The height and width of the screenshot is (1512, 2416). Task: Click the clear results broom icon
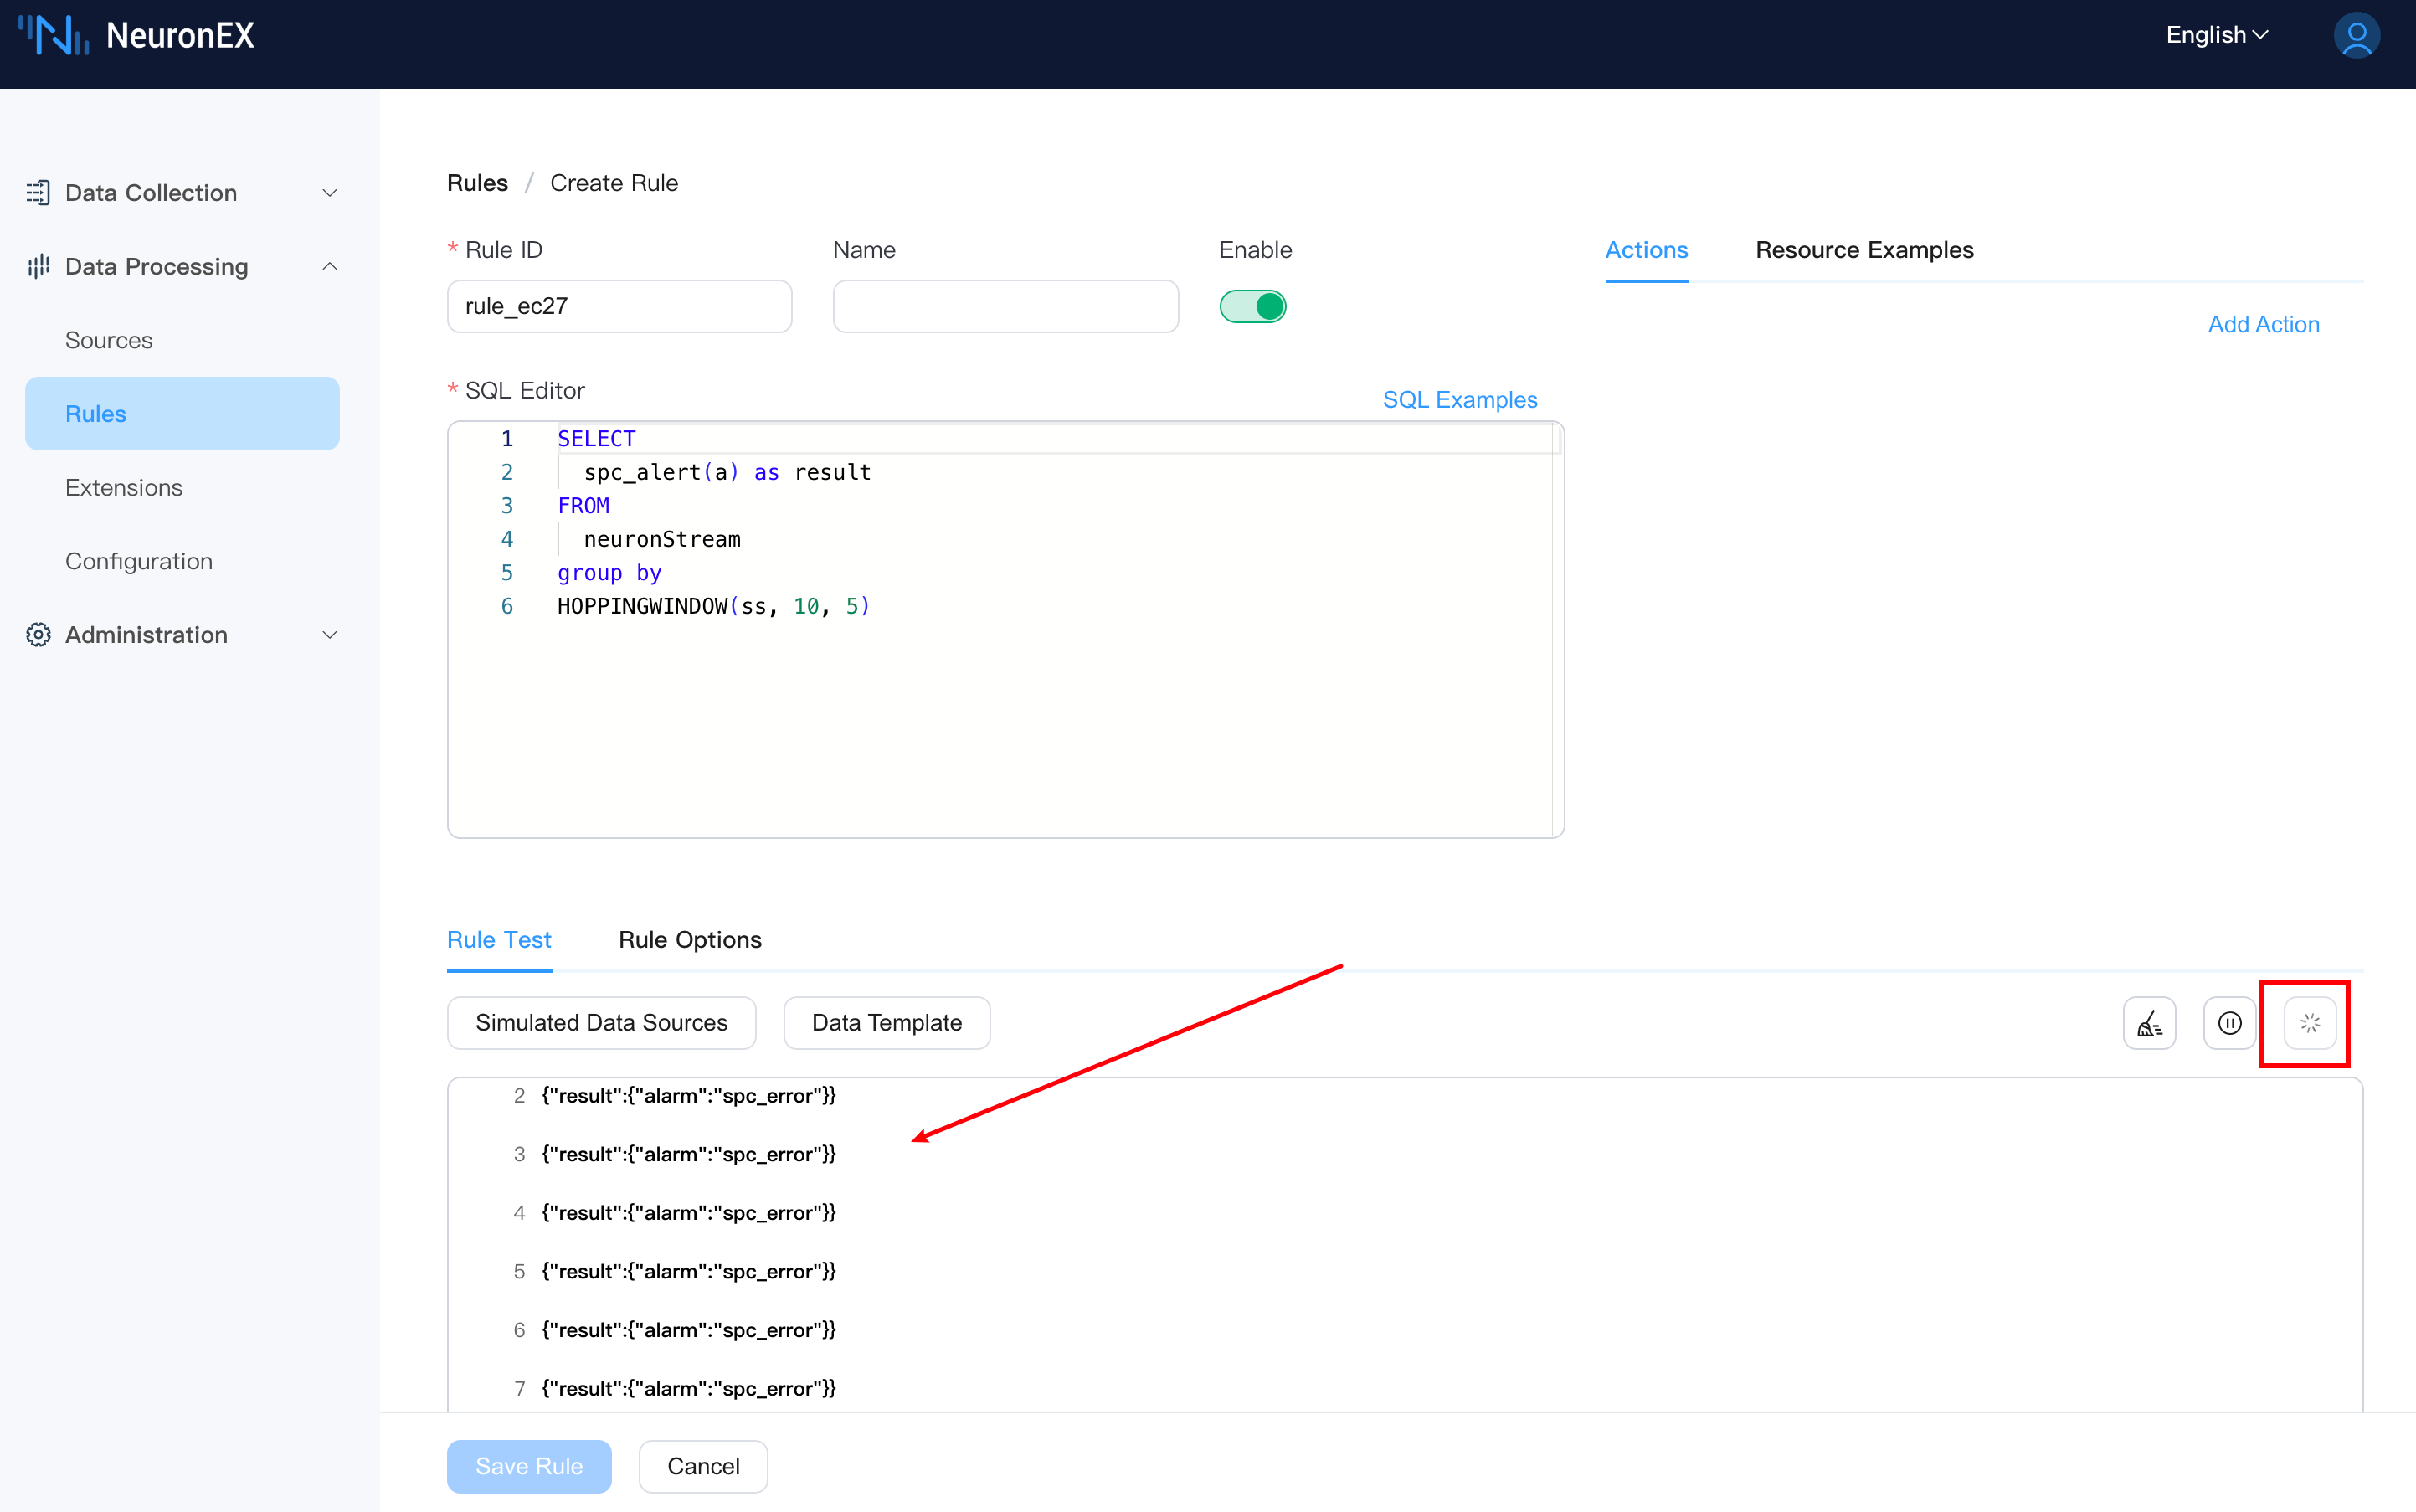tap(2149, 1023)
